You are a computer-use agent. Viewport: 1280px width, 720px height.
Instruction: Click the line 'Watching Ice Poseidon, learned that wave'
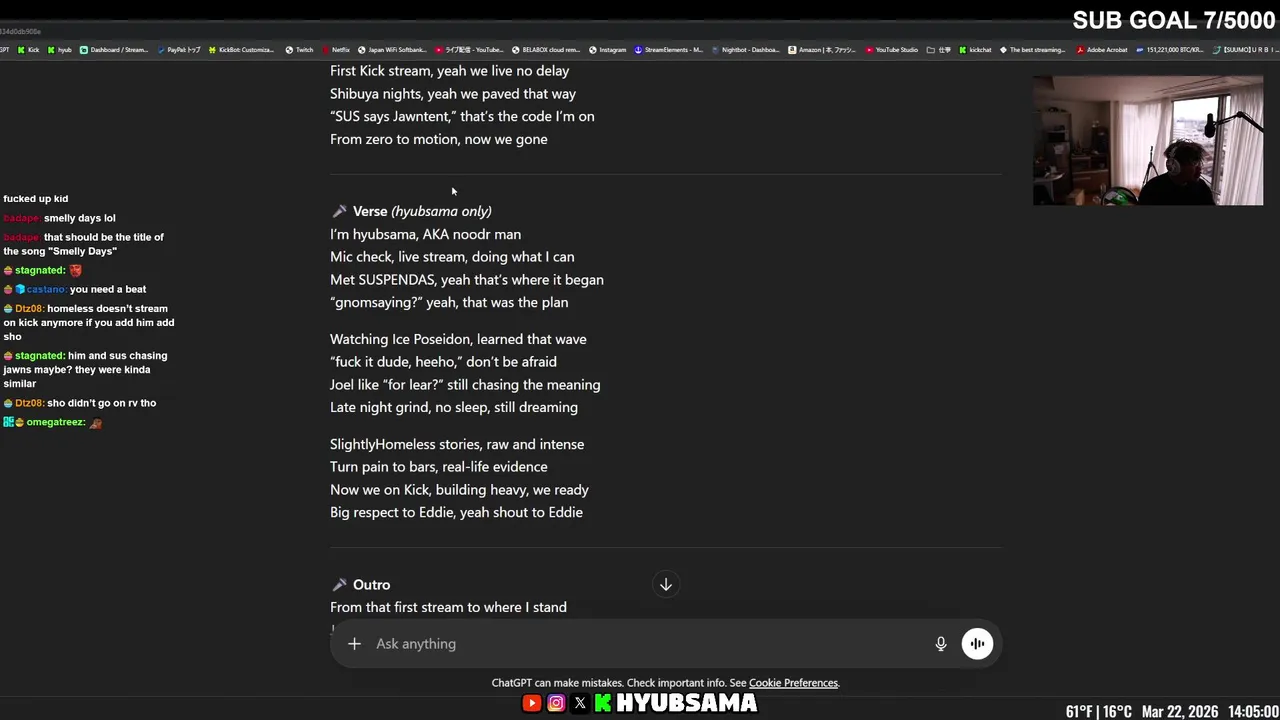point(458,339)
